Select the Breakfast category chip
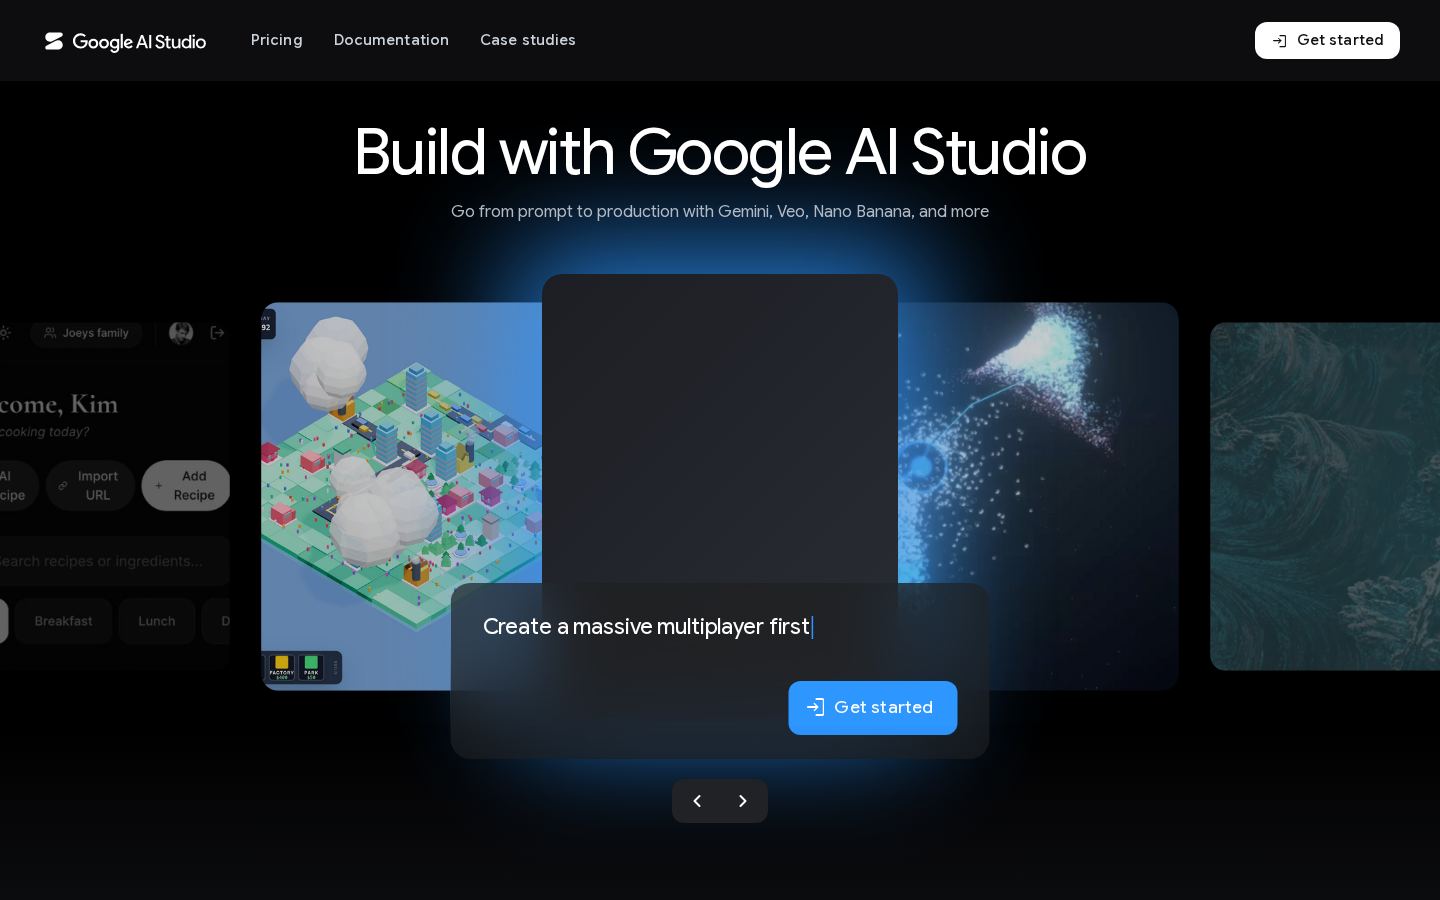Image resolution: width=1440 pixels, height=900 pixels. (63, 621)
